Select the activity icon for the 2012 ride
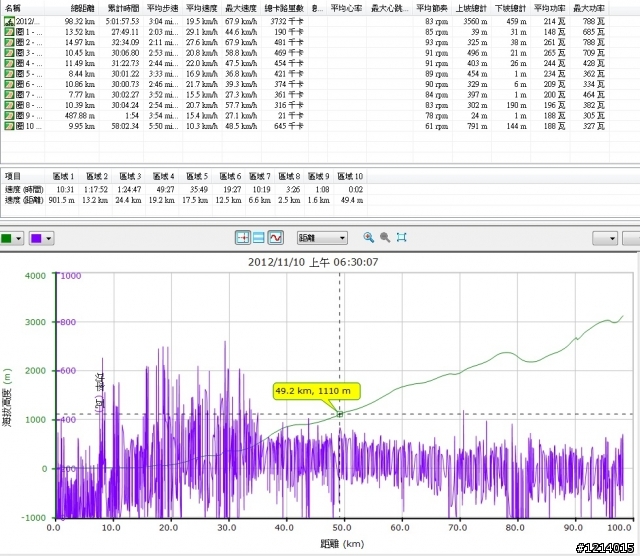Screen dimensions: 640x556 9,21
